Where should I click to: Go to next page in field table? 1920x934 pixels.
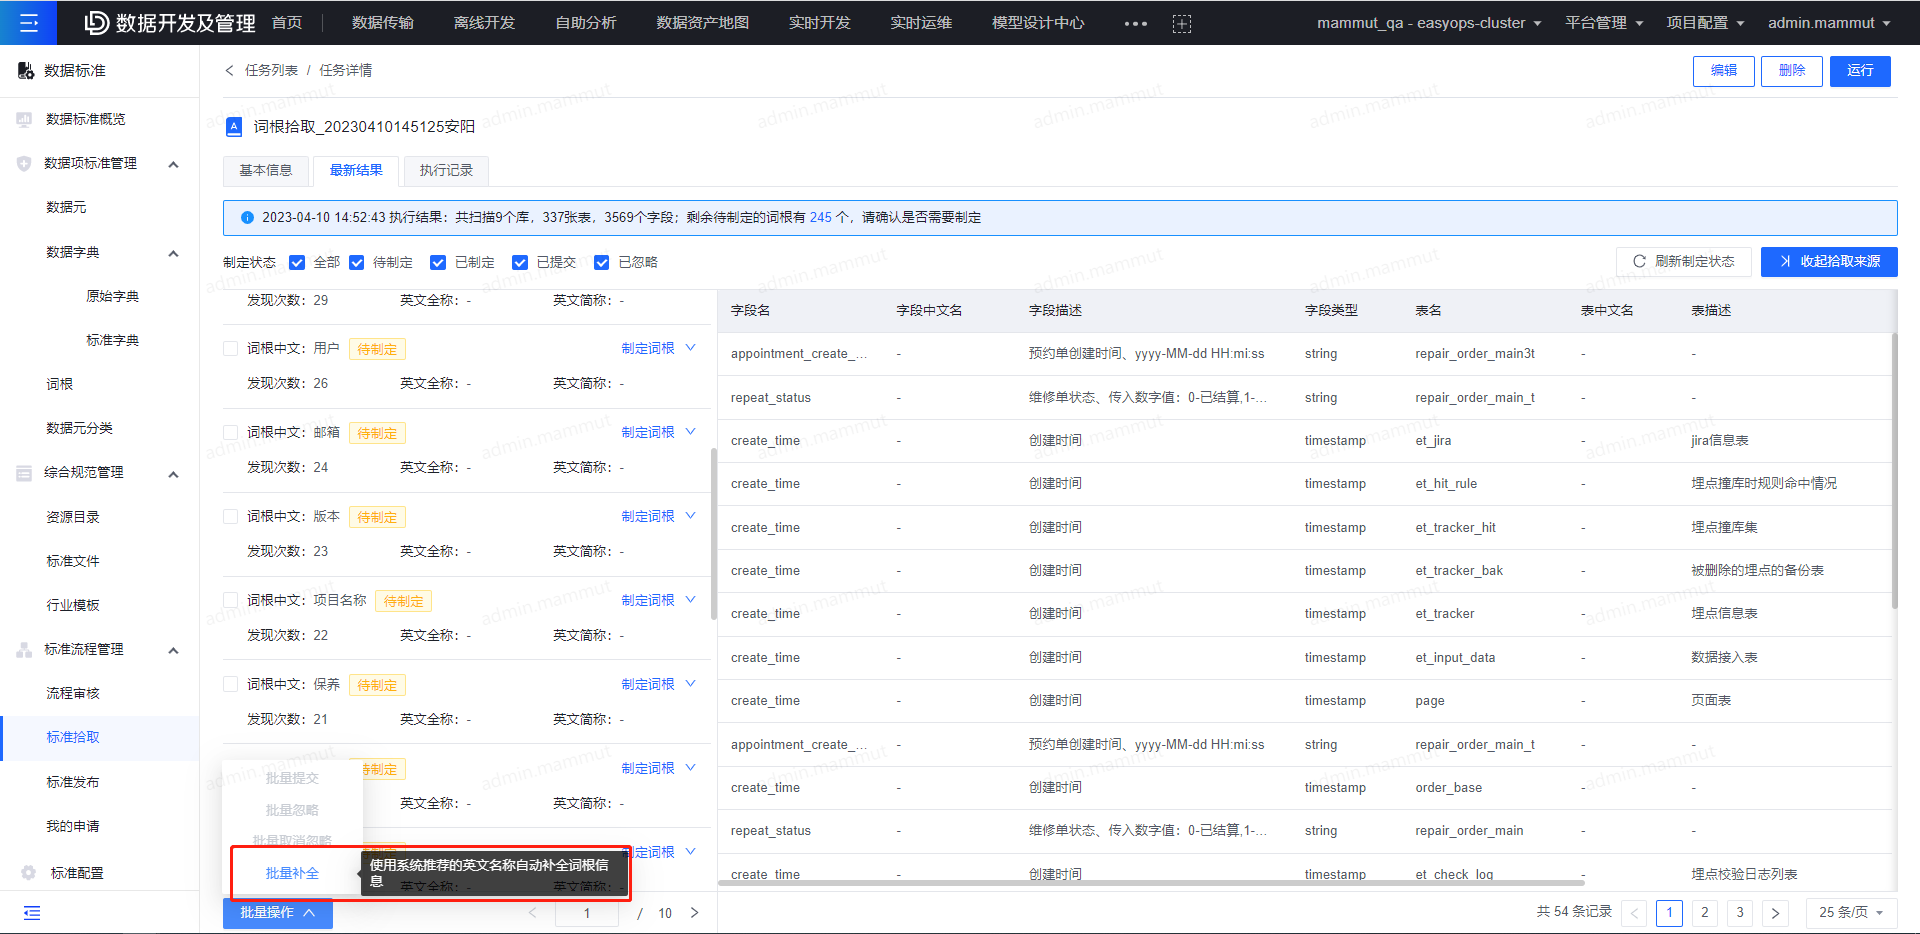tap(1775, 913)
